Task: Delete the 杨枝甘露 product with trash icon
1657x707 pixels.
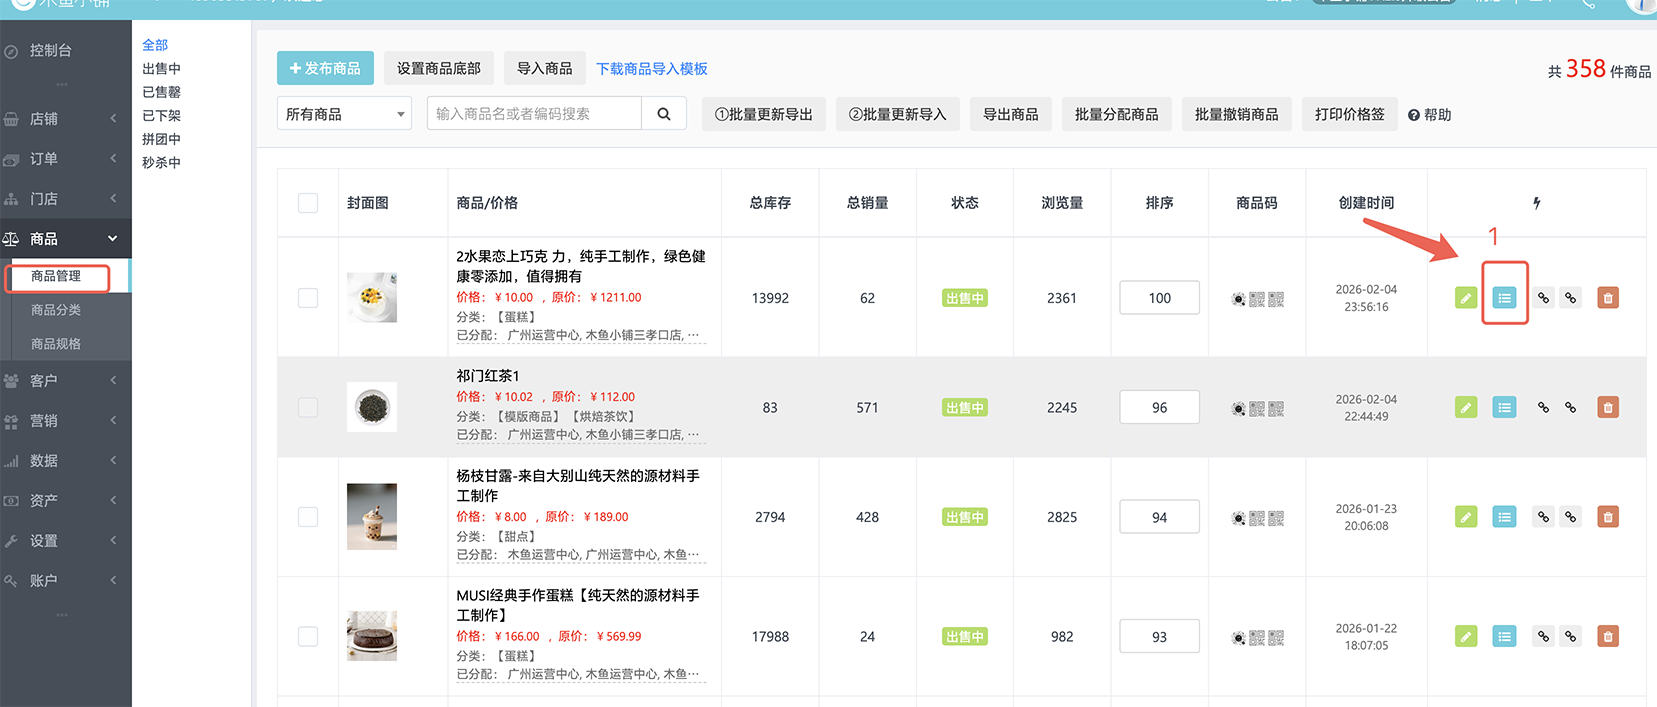Action: tap(1607, 517)
